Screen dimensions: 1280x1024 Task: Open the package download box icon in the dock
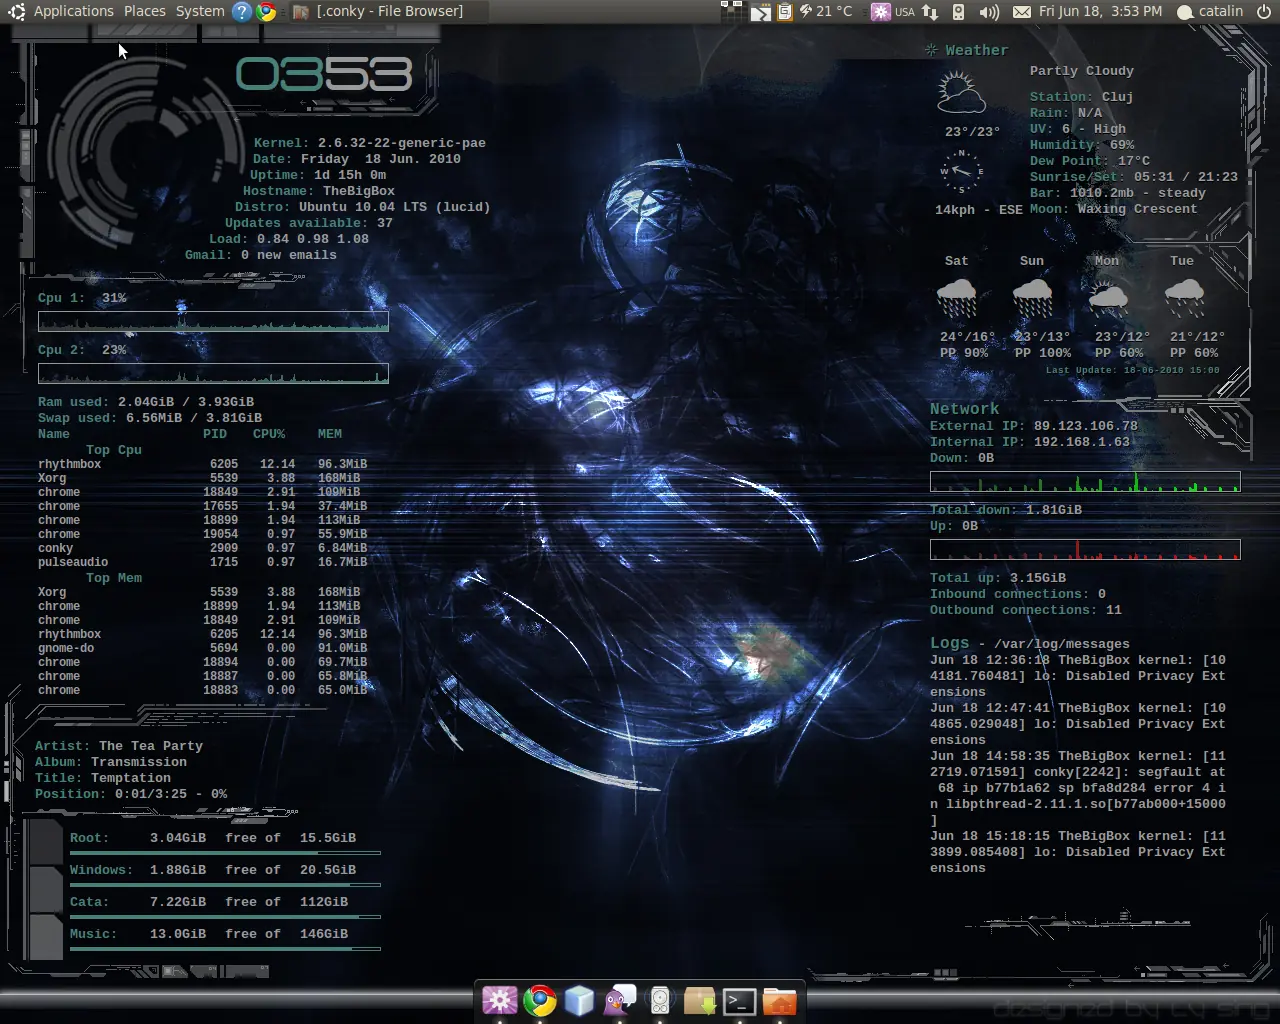point(699,1000)
